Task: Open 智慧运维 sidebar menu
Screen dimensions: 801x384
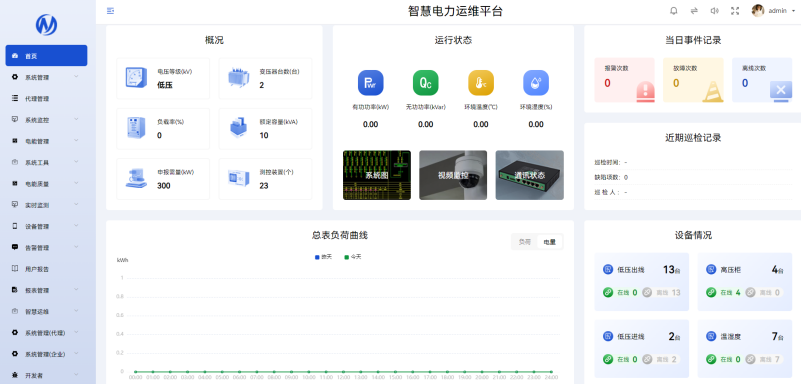Action: tap(46, 311)
